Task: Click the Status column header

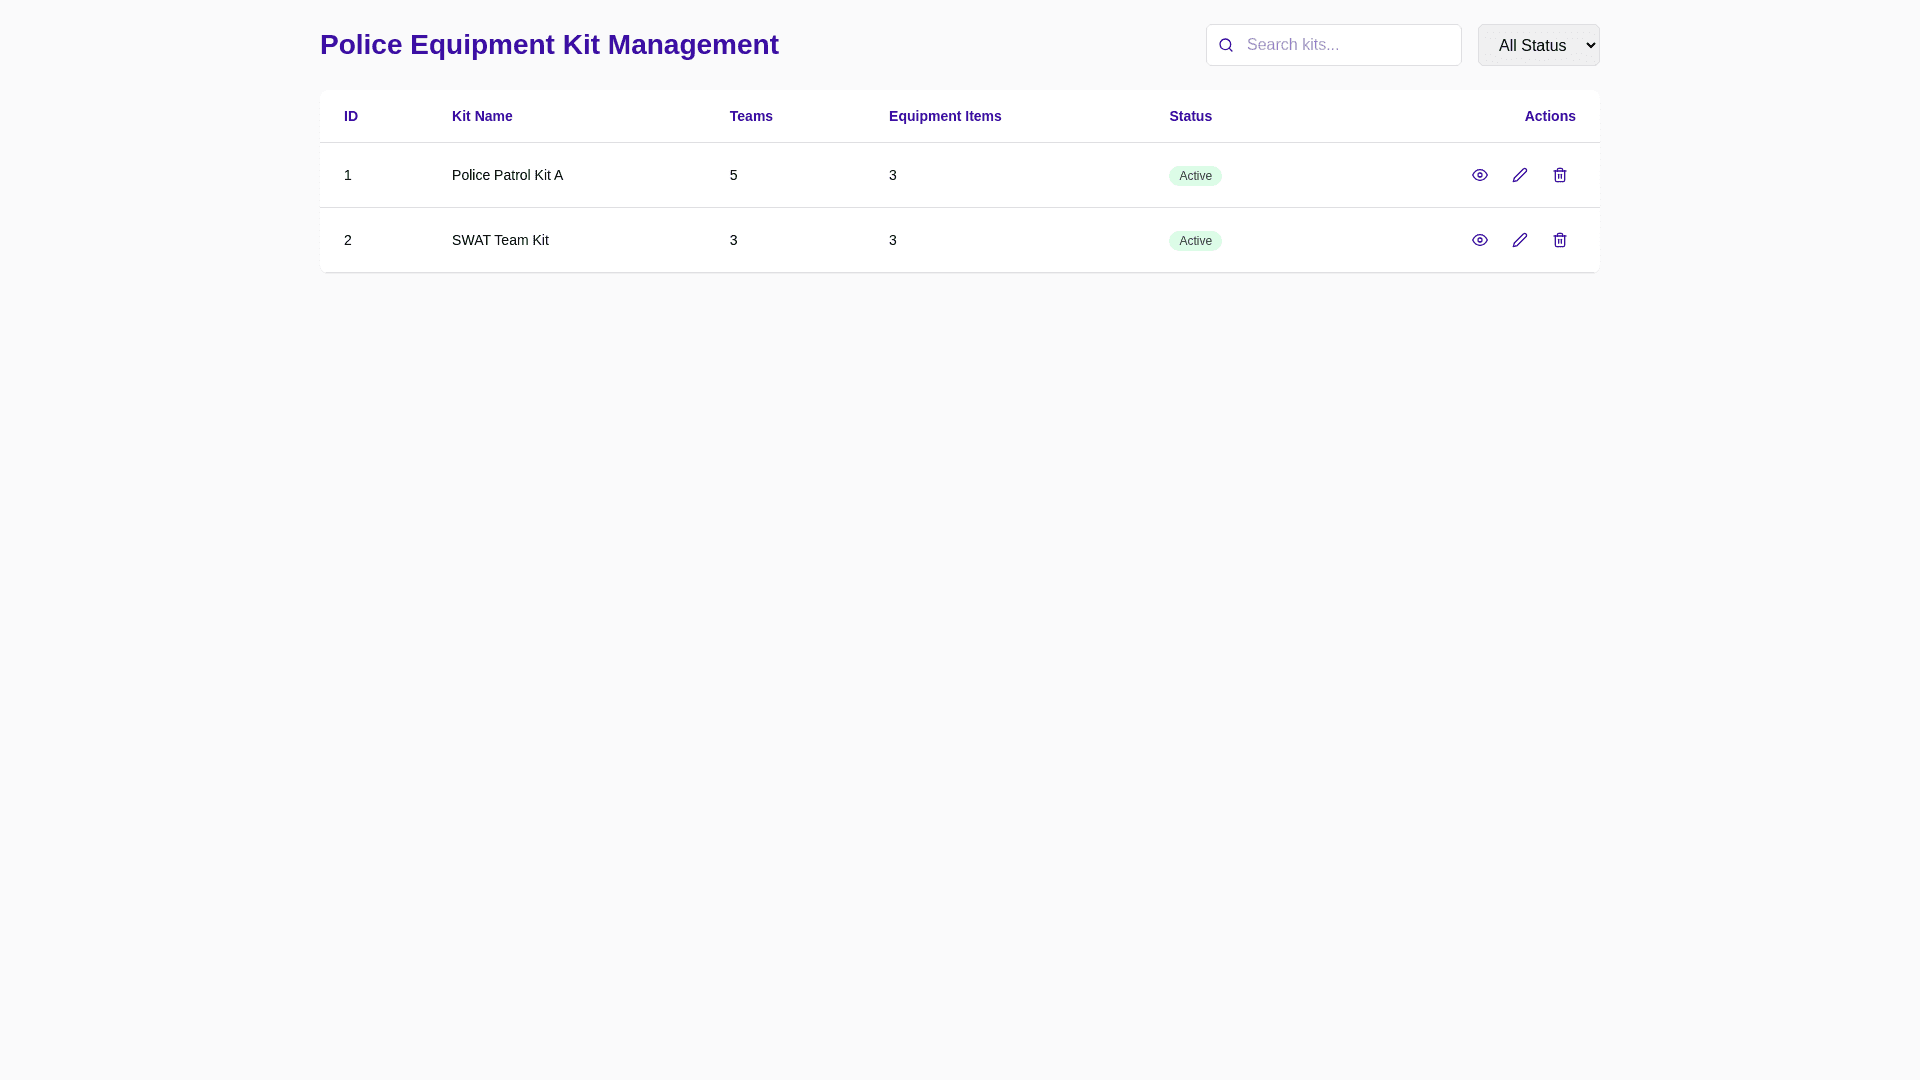Action: pos(1190,116)
